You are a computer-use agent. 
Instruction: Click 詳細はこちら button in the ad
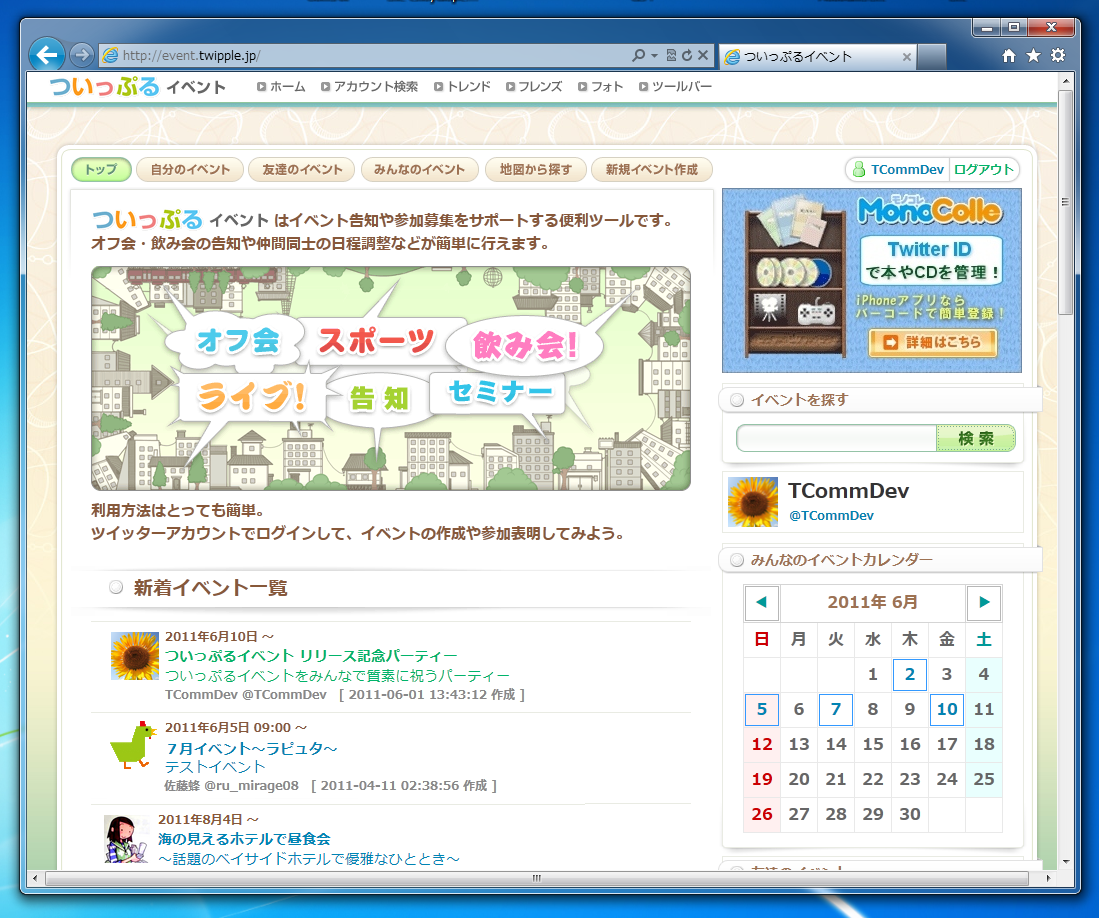pyautogui.click(x=933, y=342)
